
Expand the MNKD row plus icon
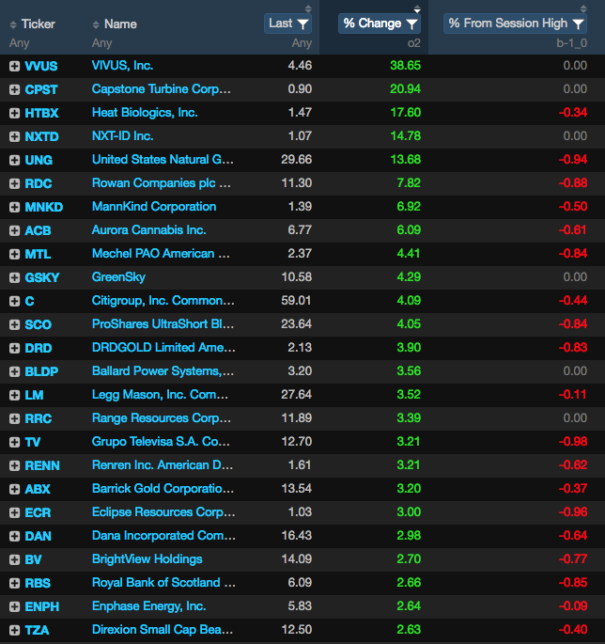(14, 207)
